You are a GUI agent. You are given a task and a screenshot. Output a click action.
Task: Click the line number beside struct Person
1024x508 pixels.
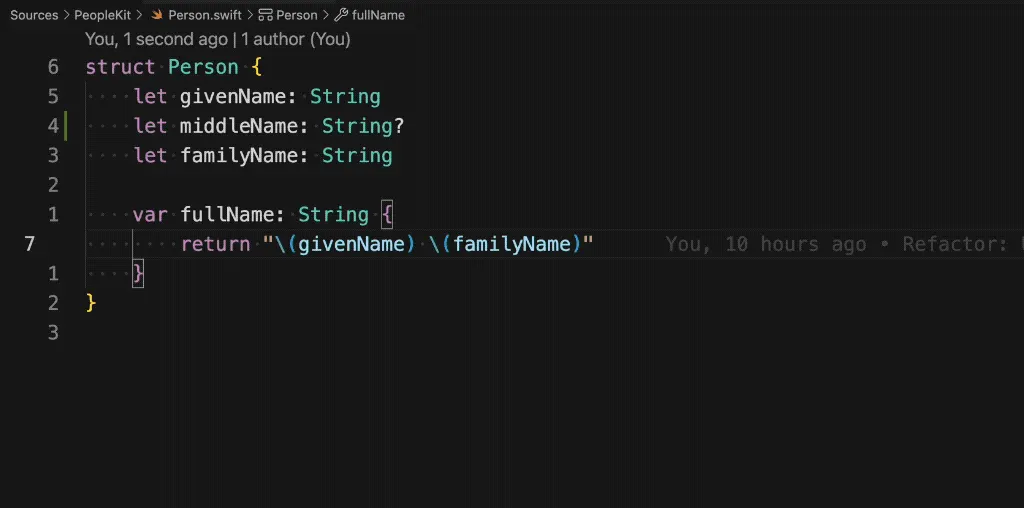tap(53, 67)
